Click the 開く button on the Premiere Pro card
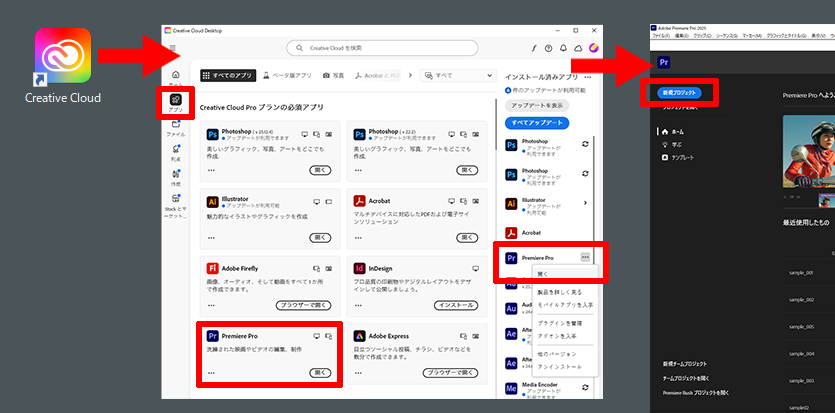The height and width of the screenshot is (413, 835). (320, 373)
